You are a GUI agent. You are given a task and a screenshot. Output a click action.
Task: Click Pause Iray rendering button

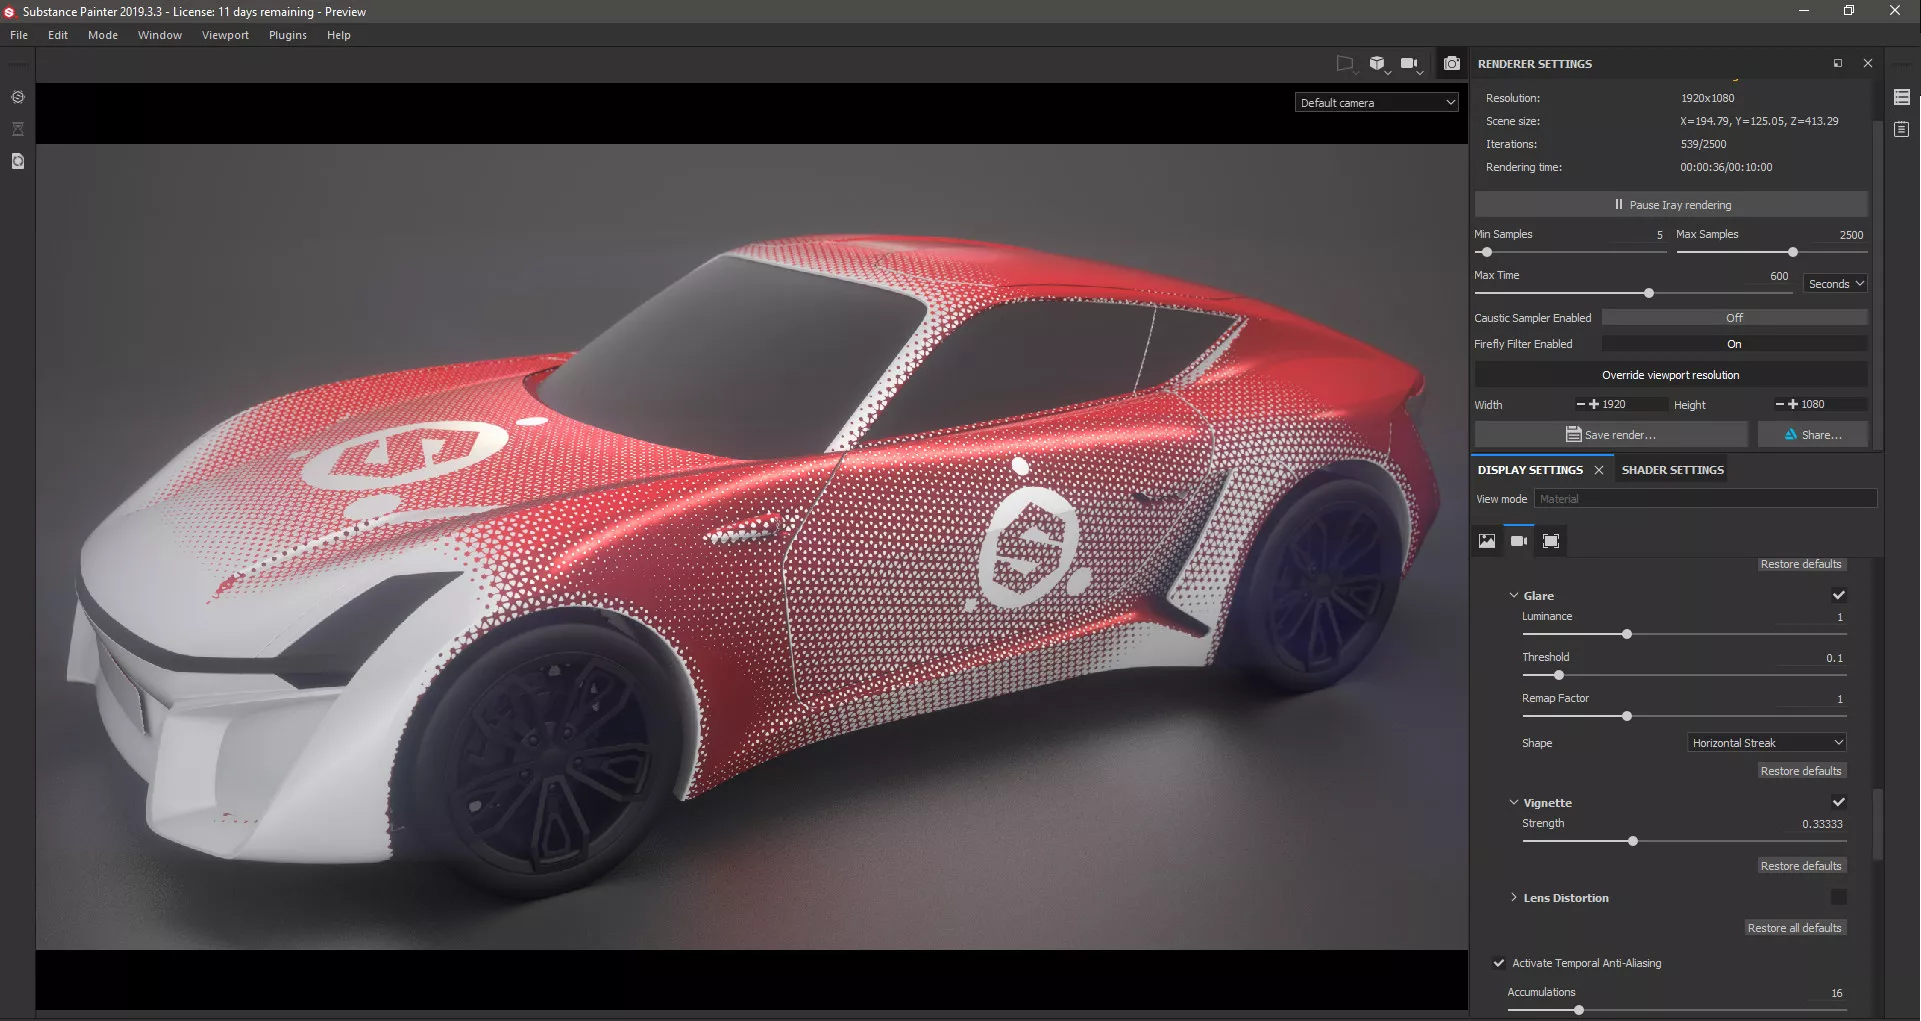point(1671,205)
